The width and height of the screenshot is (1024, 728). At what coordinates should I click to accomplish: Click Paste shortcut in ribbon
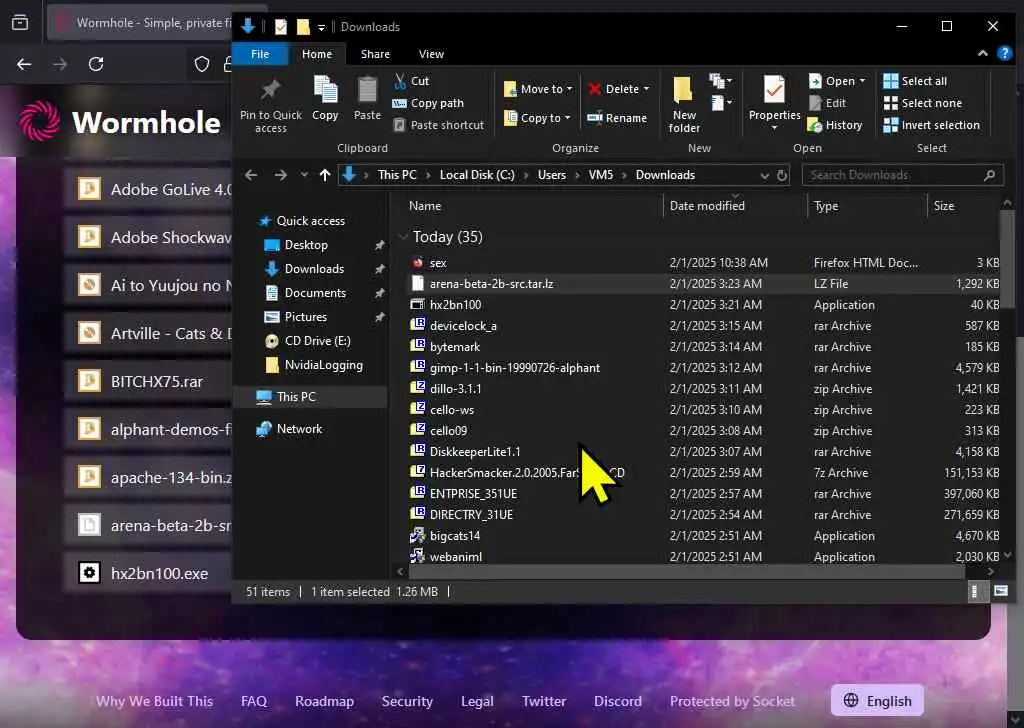439,125
